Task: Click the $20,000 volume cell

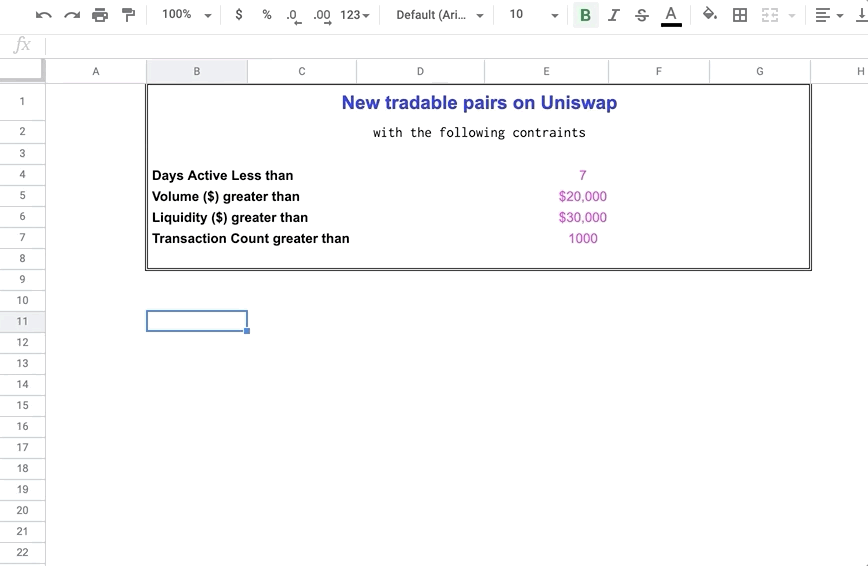Action: pos(582,197)
